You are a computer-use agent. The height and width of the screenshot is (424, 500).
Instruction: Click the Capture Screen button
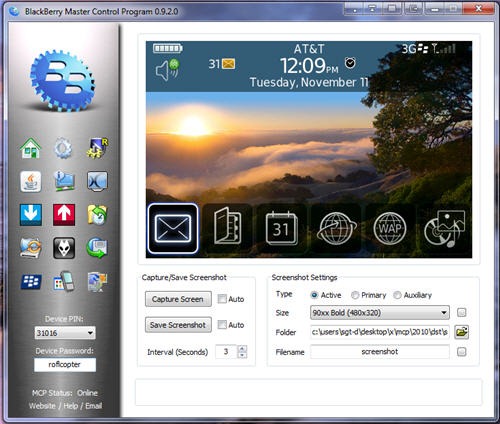pyautogui.click(x=178, y=299)
